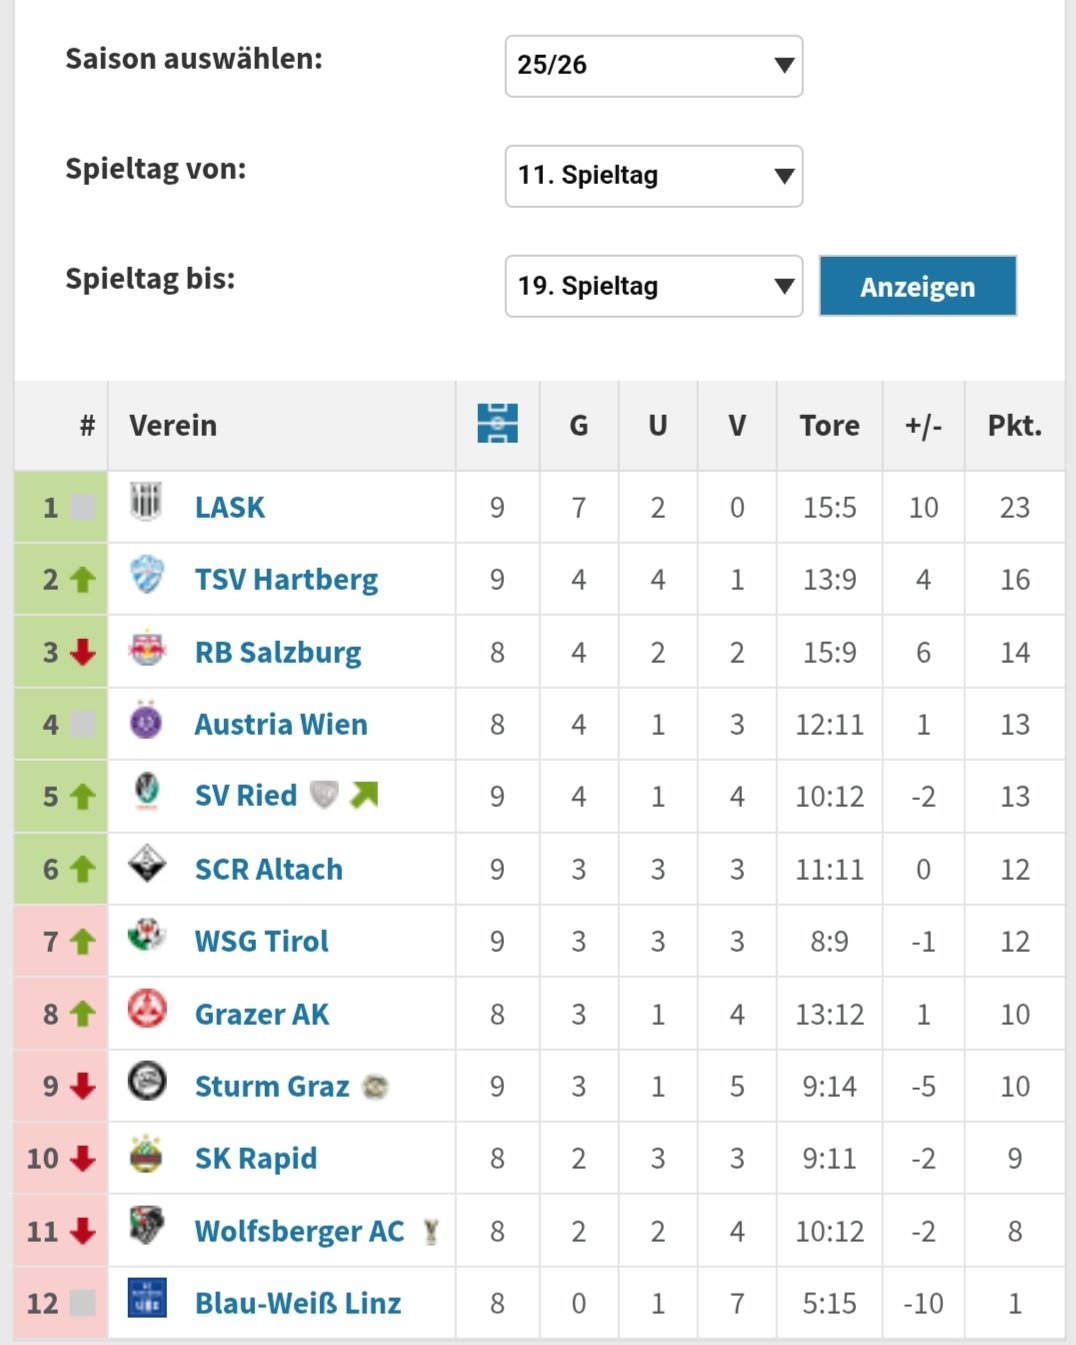The height and width of the screenshot is (1345, 1076).
Task: Click the matches-played pitch icon column header
Action: (x=497, y=424)
